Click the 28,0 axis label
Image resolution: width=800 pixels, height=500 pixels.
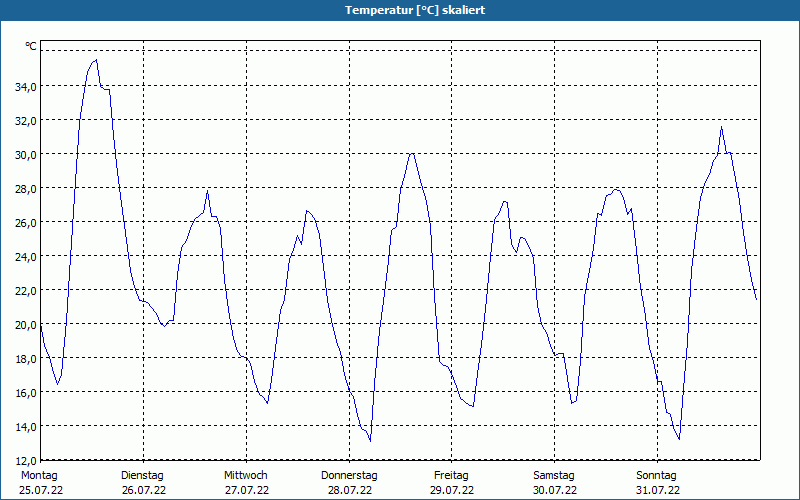(26, 189)
